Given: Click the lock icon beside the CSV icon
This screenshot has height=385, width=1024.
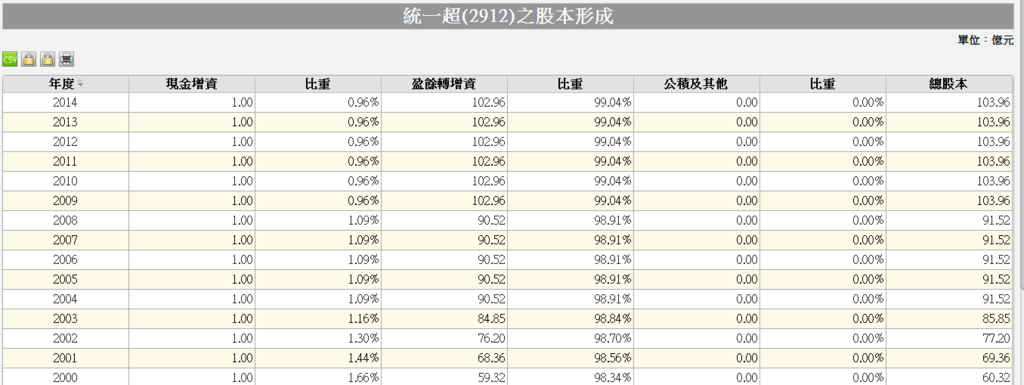Looking at the screenshot, I should [28, 59].
